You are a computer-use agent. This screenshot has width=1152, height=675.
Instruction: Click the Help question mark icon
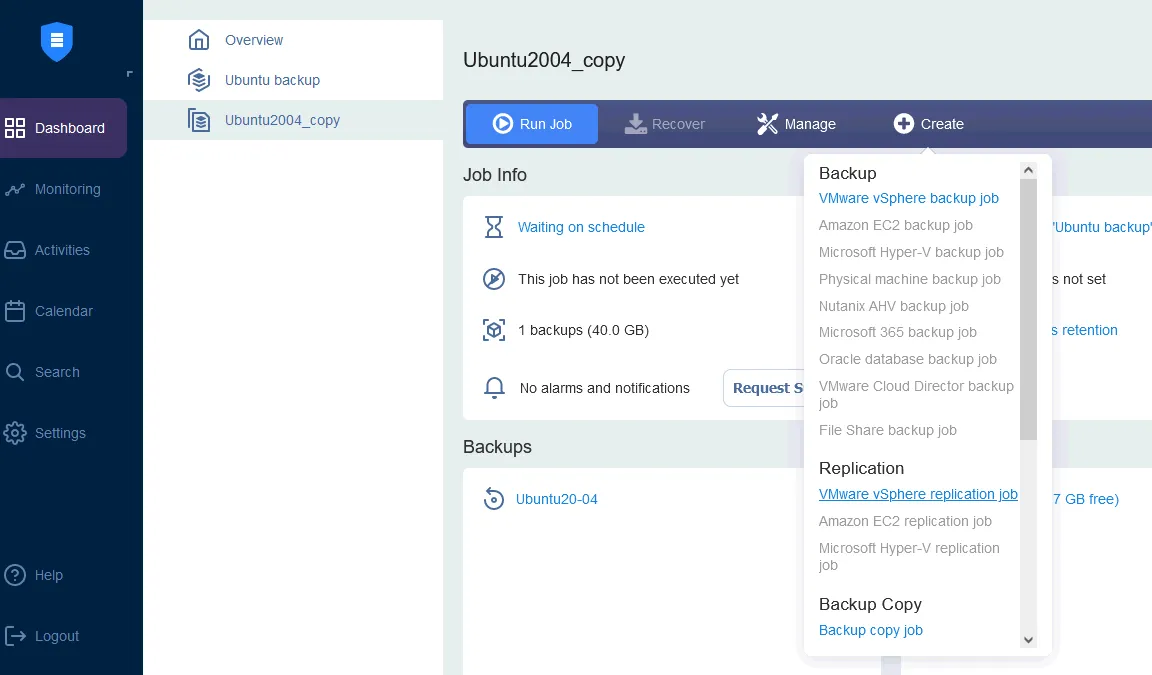15,575
